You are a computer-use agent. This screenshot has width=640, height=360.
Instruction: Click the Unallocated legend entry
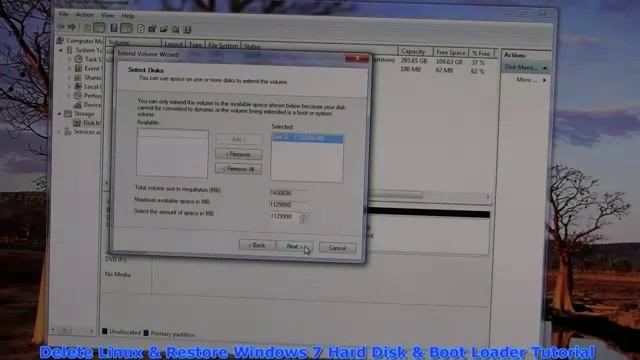point(121,332)
